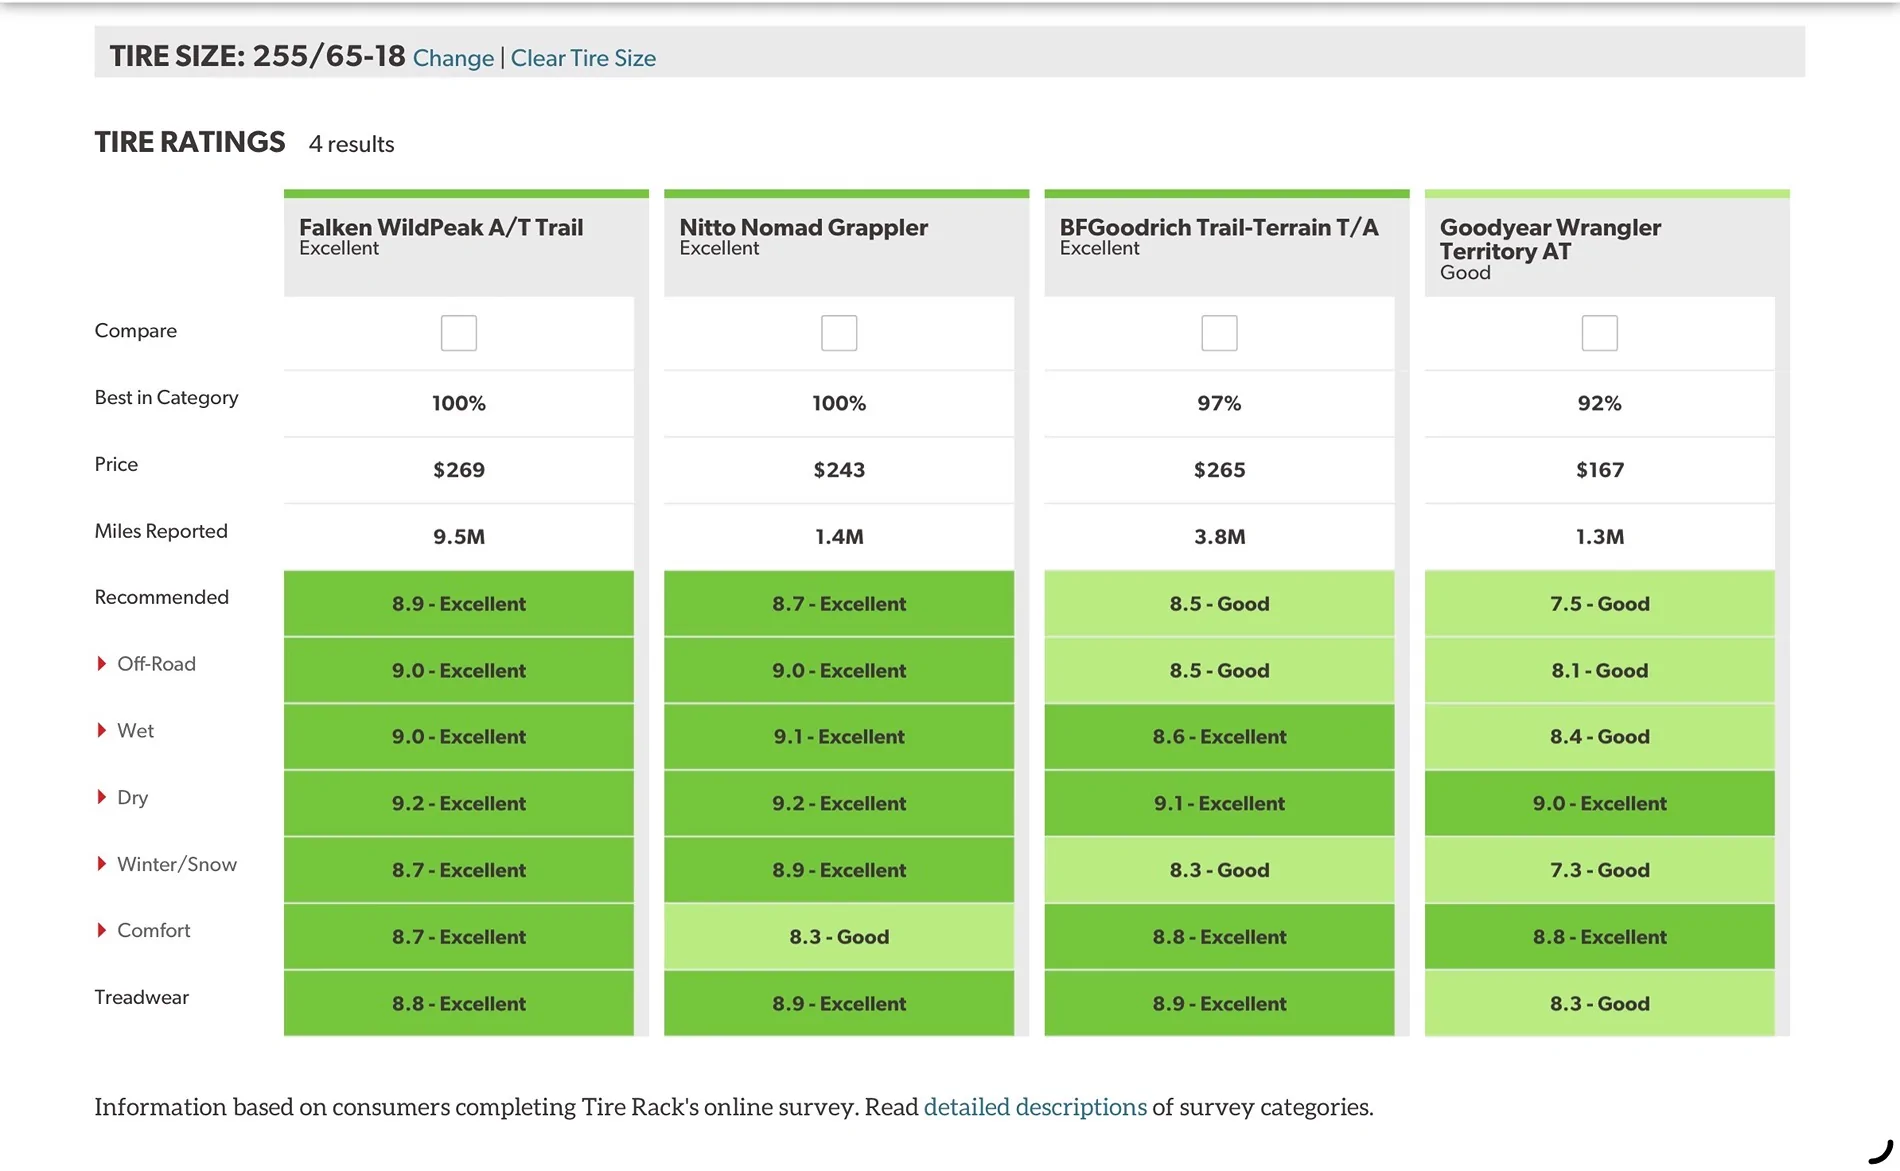The width and height of the screenshot is (1900, 1171).
Task: Click Nitto's 8.3 Good Comfort cell
Action: click(839, 937)
